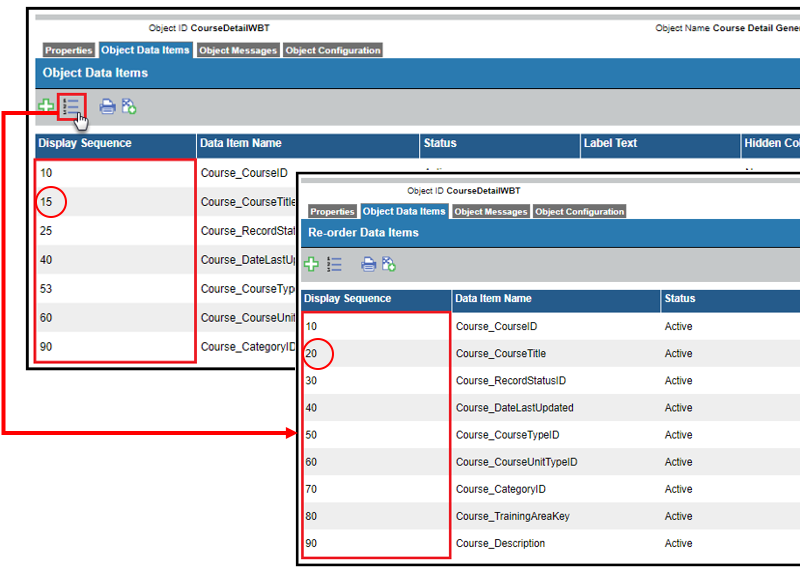Viewport: 800px width, 568px height.
Task: Click Course_CourseTitle in front window
Action: click(x=501, y=354)
